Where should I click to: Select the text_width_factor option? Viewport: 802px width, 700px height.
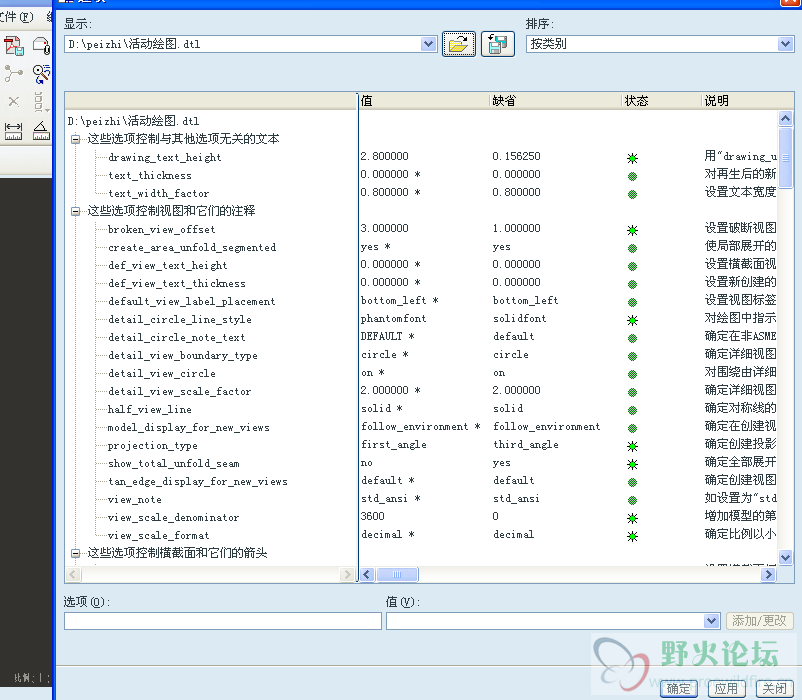[x=159, y=194]
